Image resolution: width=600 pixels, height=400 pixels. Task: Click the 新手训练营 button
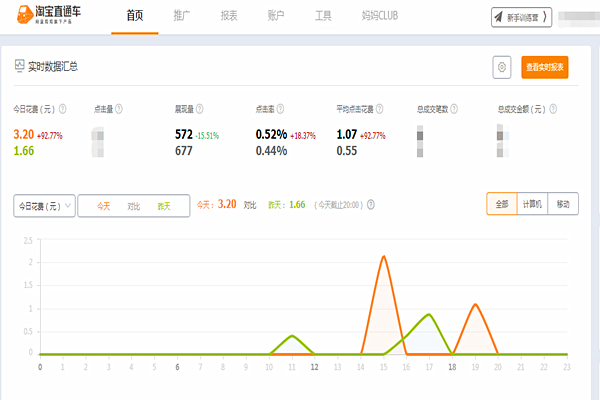pyautogui.click(x=522, y=17)
